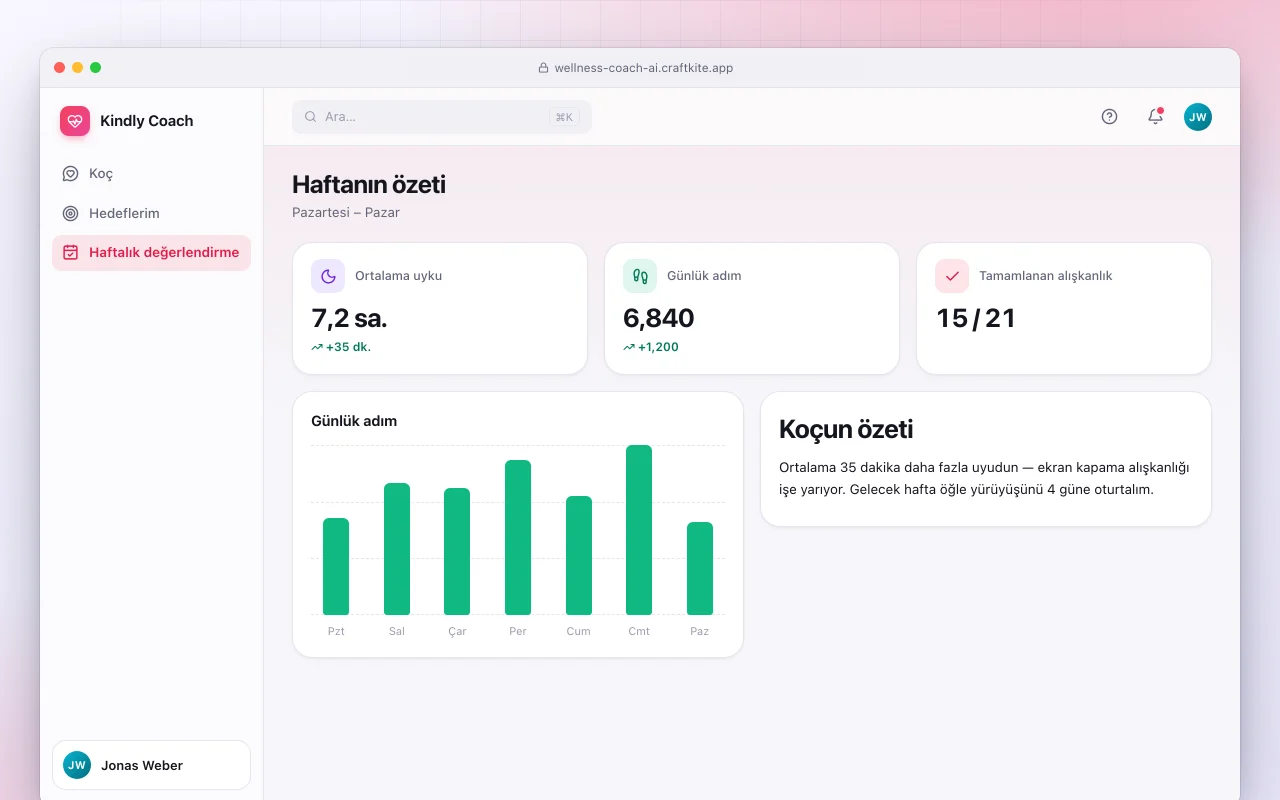Screen dimensions: 1280x800
Task: Click the Günlük adım chart title
Action: point(354,421)
